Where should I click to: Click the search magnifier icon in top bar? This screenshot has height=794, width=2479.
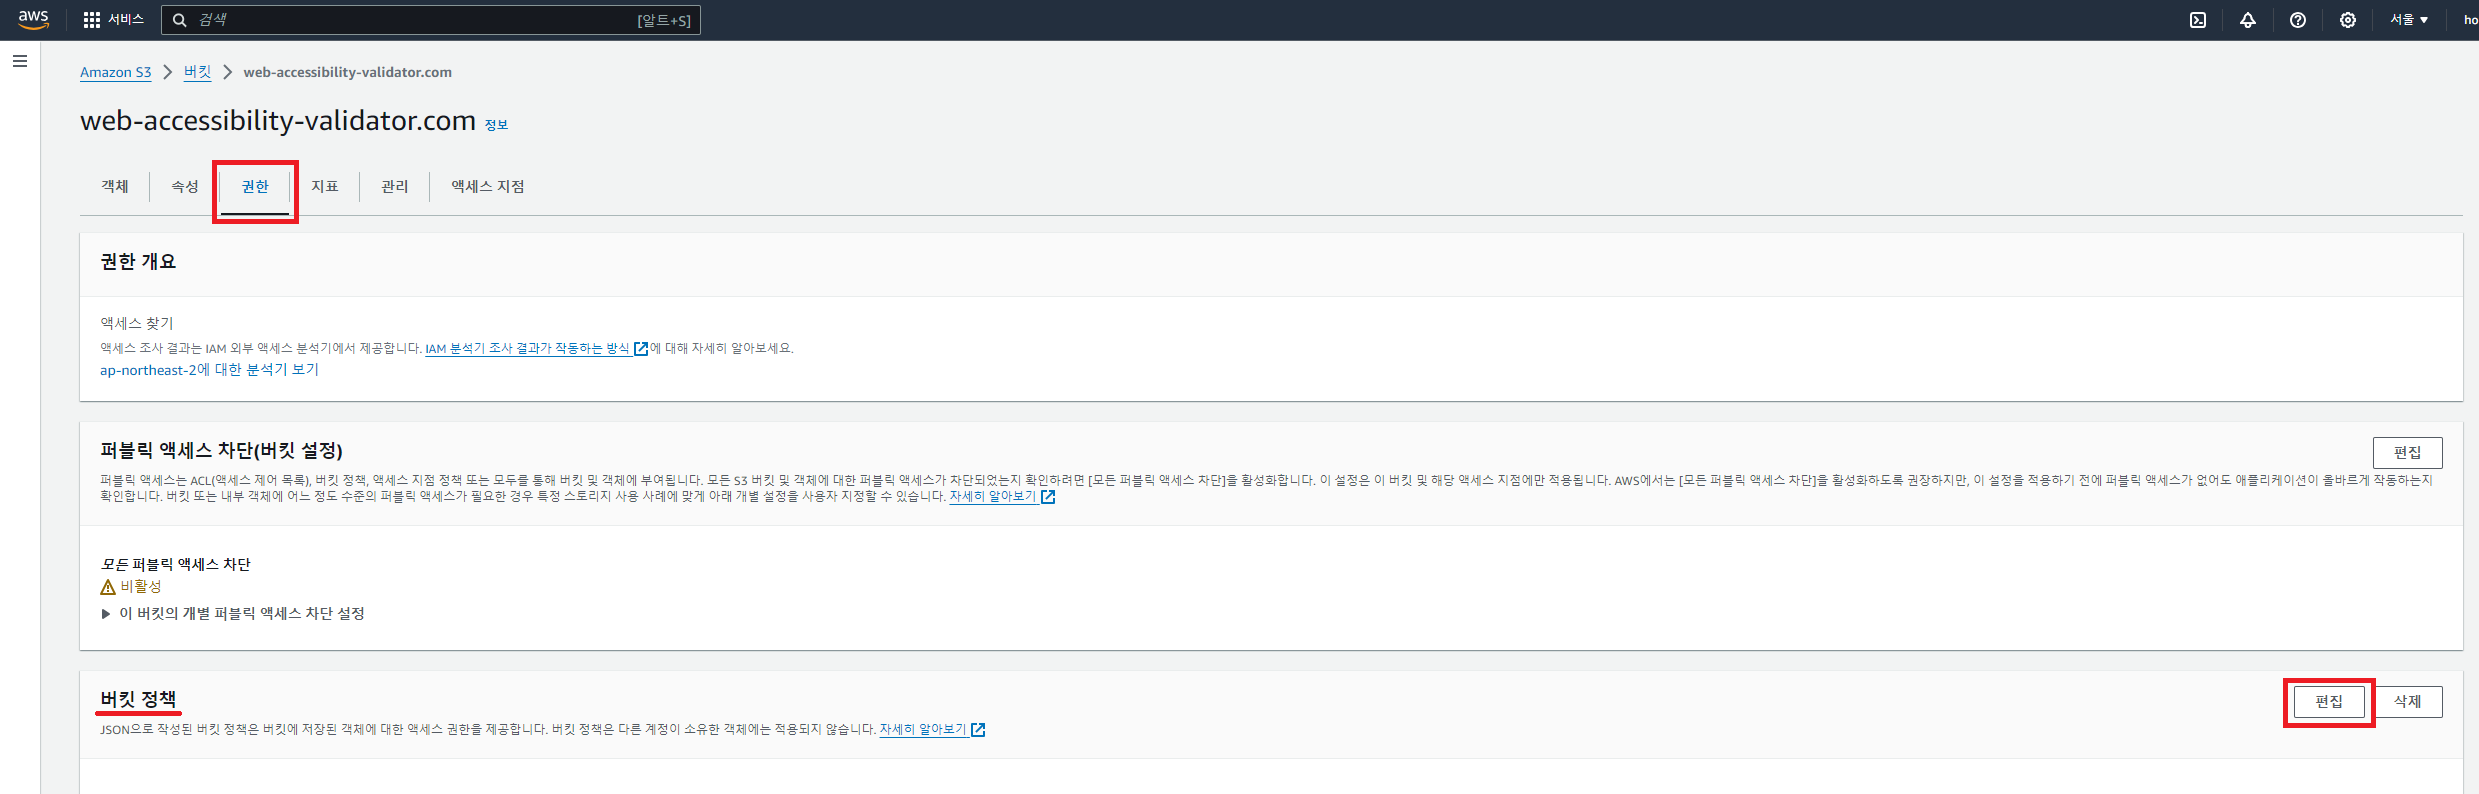tap(180, 20)
